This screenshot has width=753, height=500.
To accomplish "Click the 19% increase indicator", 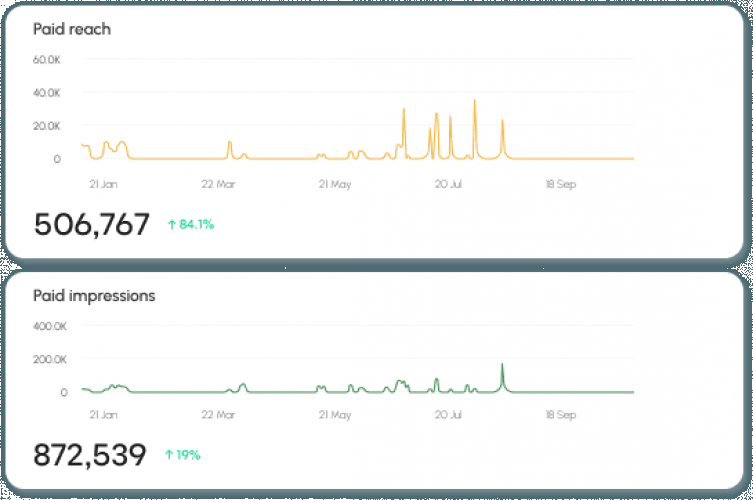I will click(182, 455).
